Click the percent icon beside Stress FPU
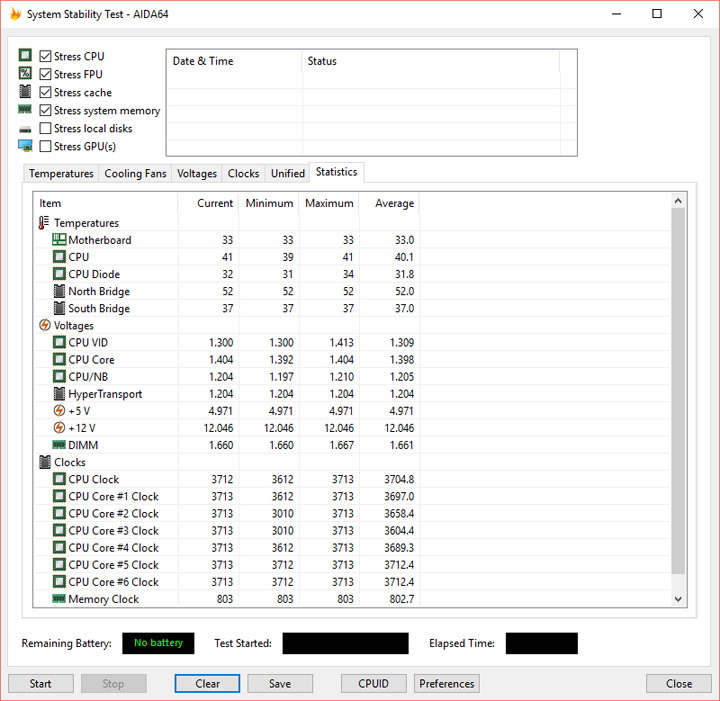This screenshot has width=720, height=701. coord(25,73)
